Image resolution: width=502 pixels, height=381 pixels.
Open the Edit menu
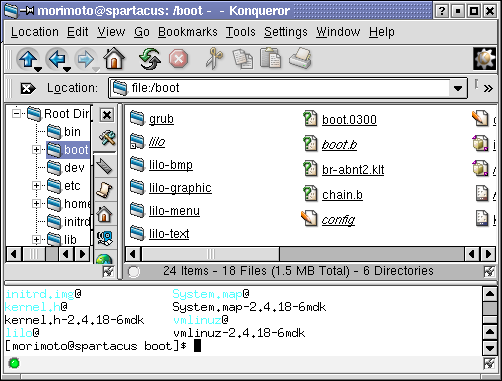point(78,32)
